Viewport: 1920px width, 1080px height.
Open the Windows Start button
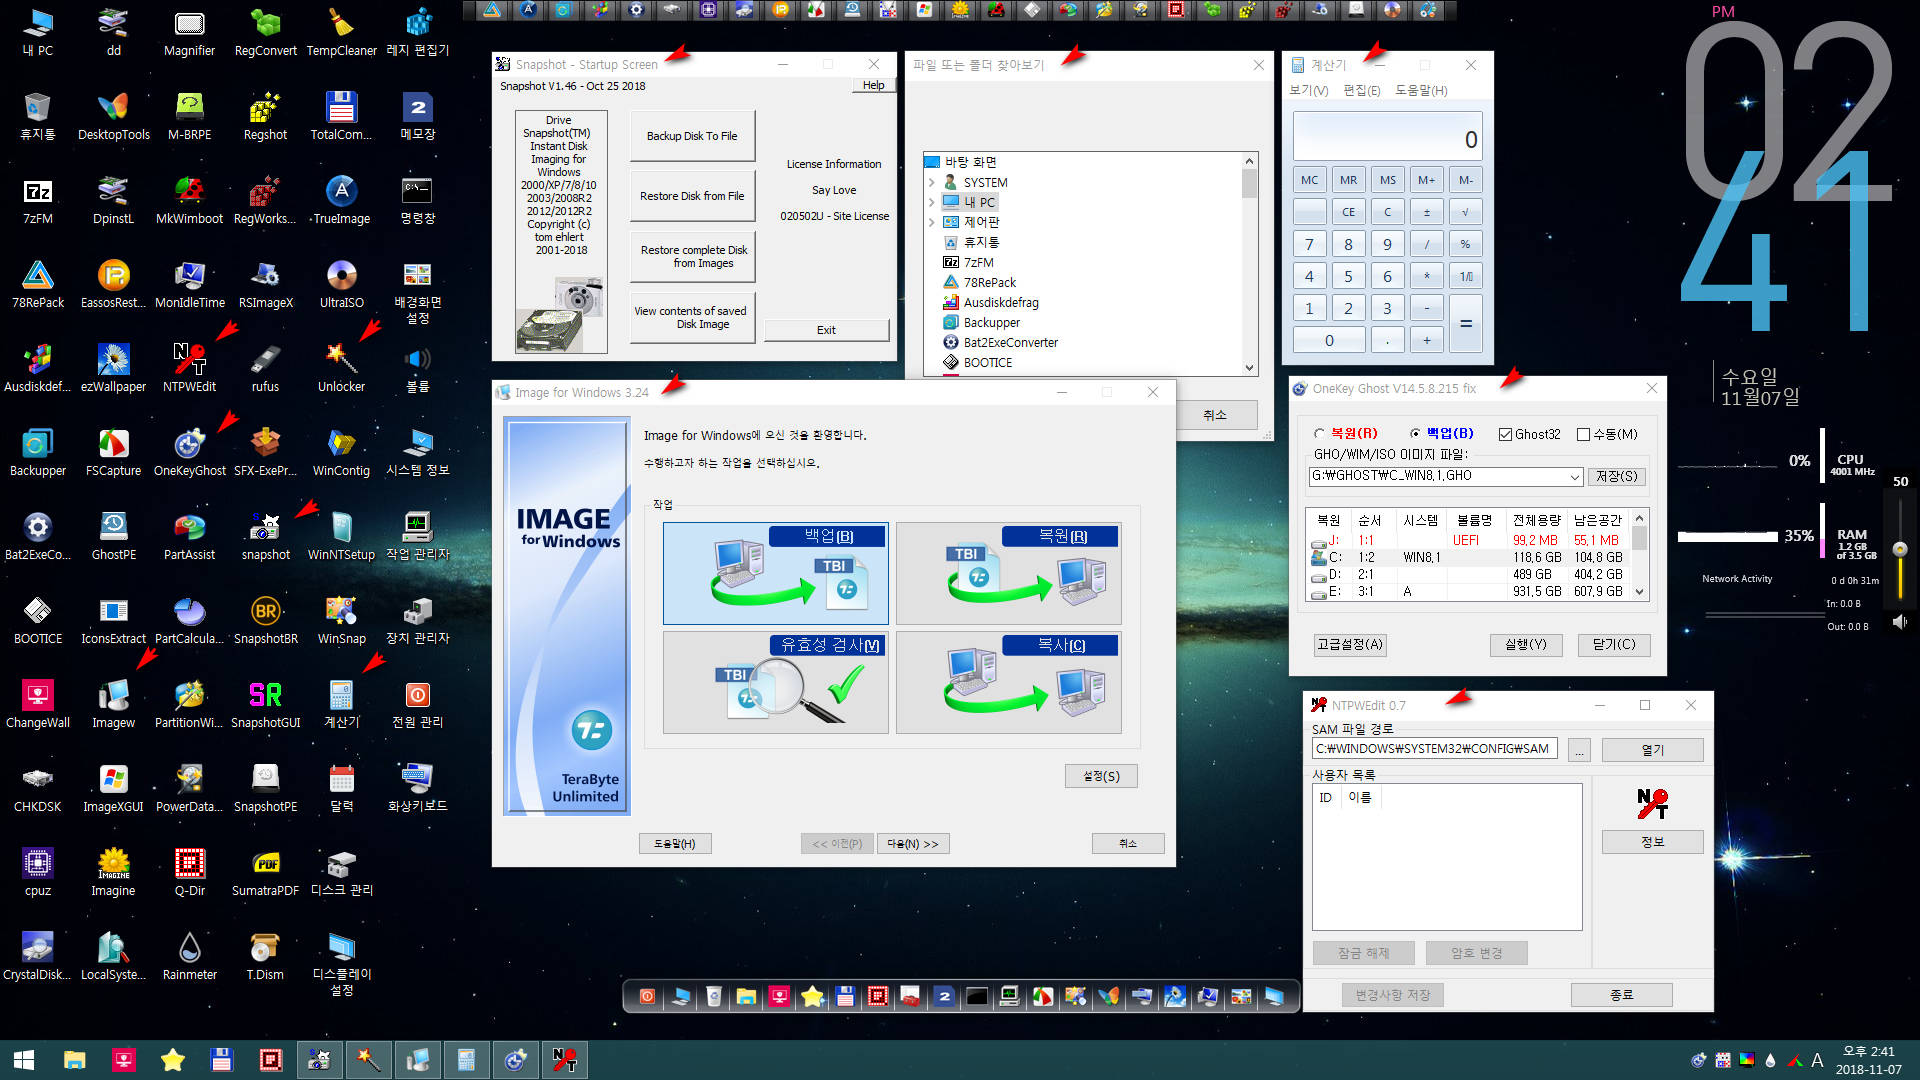(x=24, y=1059)
